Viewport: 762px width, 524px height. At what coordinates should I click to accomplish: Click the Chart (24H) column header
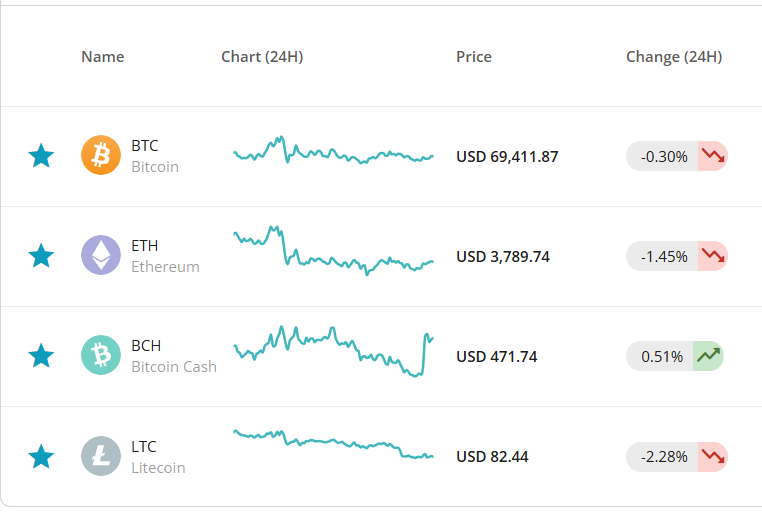coord(262,57)
